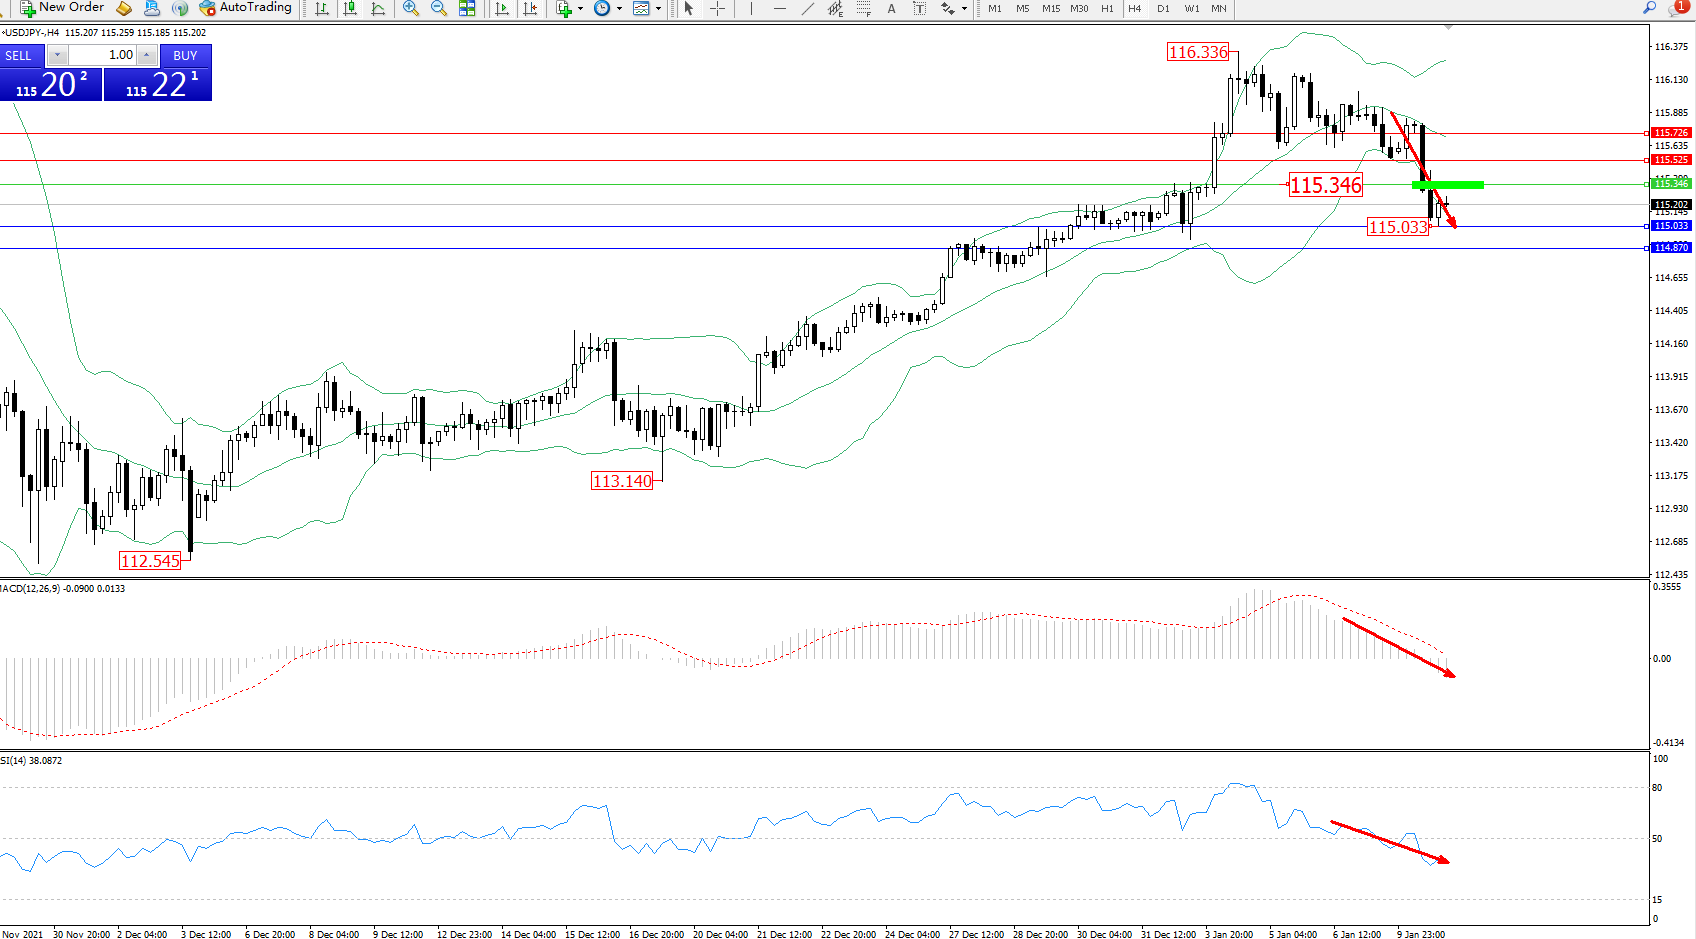Toggle the chart shift icon
Viewport: 1696px width, 939px height.
pos(530,8)
